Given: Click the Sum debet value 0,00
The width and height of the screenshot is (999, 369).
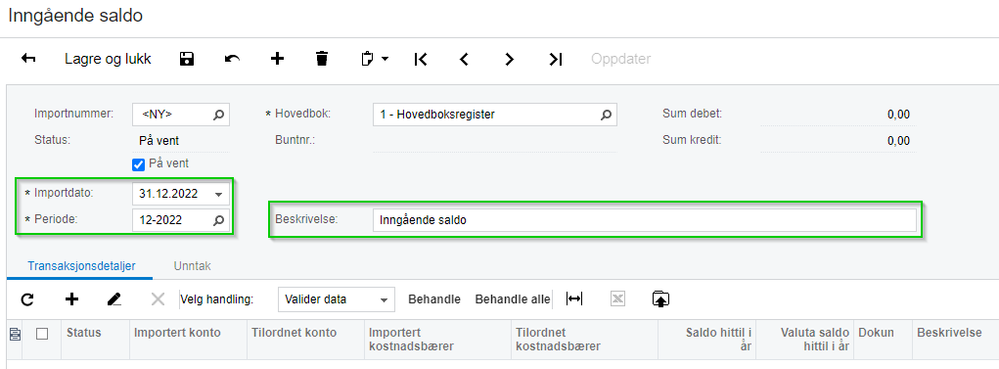Looking at the screenshot, I should (898, 115).
